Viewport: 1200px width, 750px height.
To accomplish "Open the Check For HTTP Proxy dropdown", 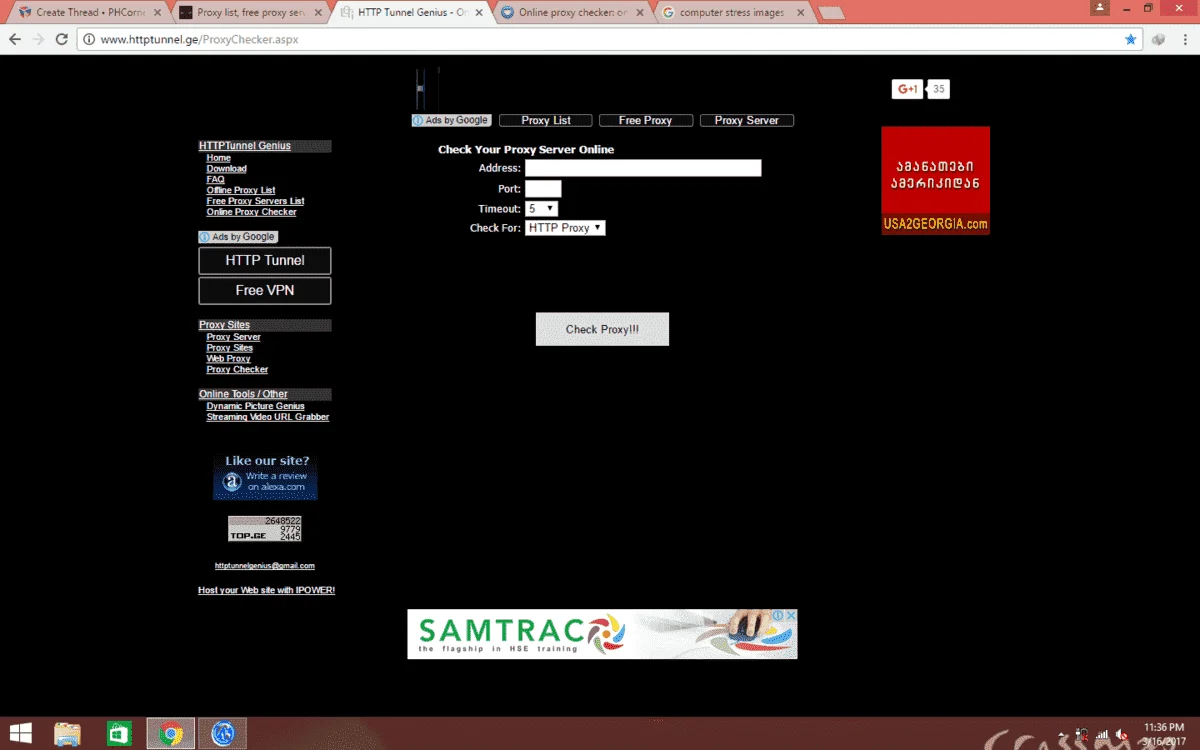I will (x=565, y=228).
